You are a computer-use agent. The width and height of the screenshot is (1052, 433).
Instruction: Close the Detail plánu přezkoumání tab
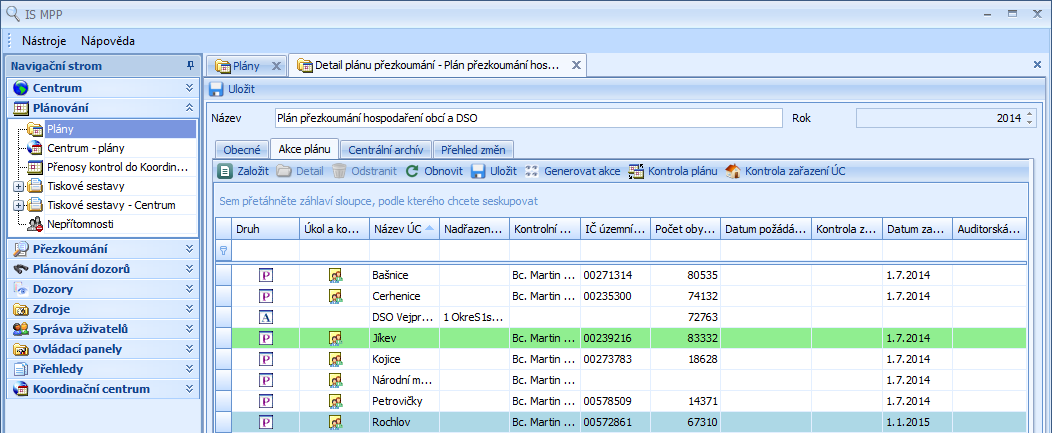coord(576,66)
